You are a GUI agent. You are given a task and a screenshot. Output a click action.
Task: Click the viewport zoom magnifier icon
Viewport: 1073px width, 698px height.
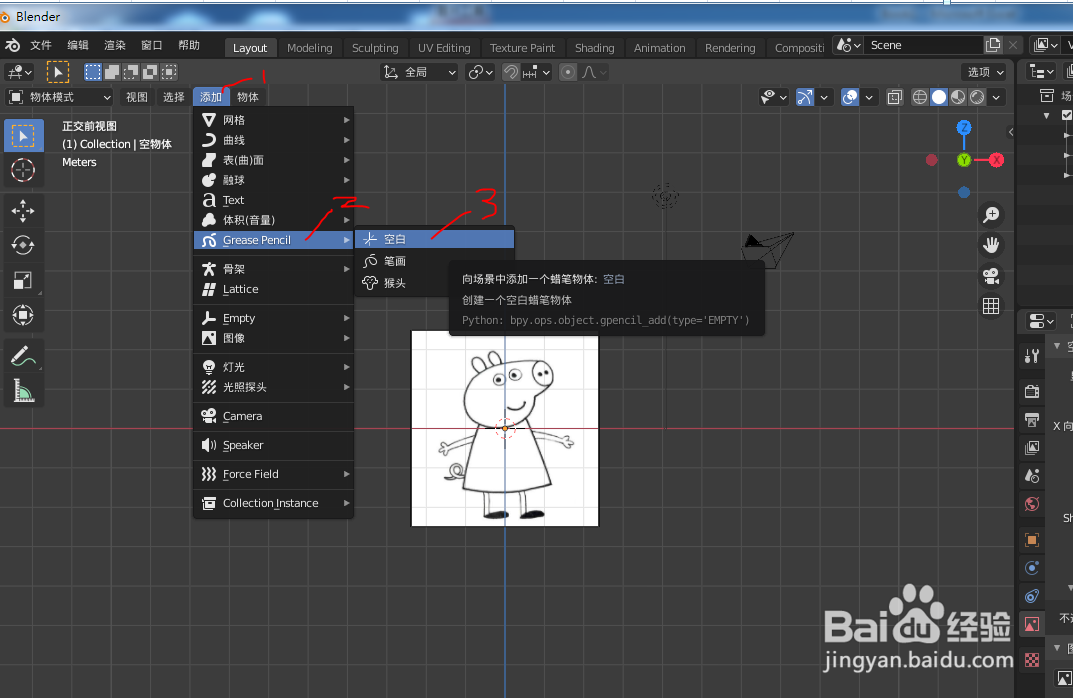pos(990,214)
